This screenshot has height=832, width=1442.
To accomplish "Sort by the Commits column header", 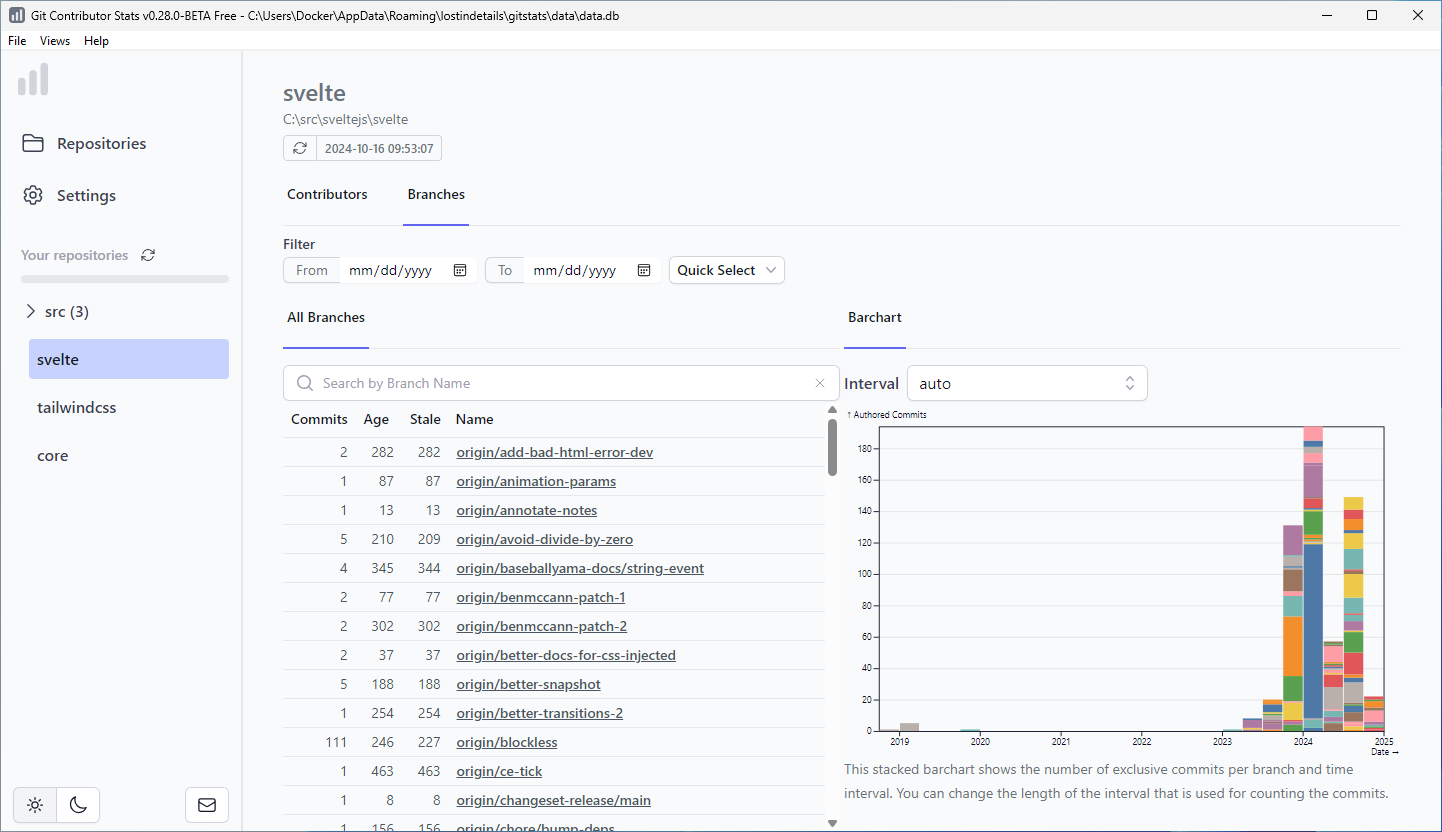I will (x=319, y=419).
